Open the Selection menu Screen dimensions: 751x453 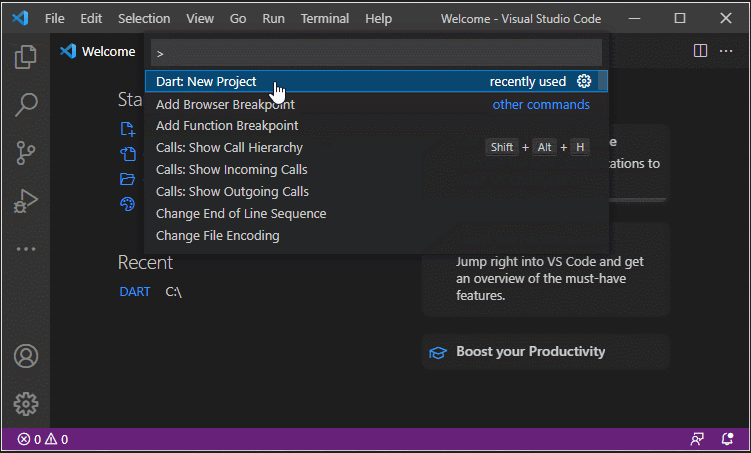pos(144,18)
